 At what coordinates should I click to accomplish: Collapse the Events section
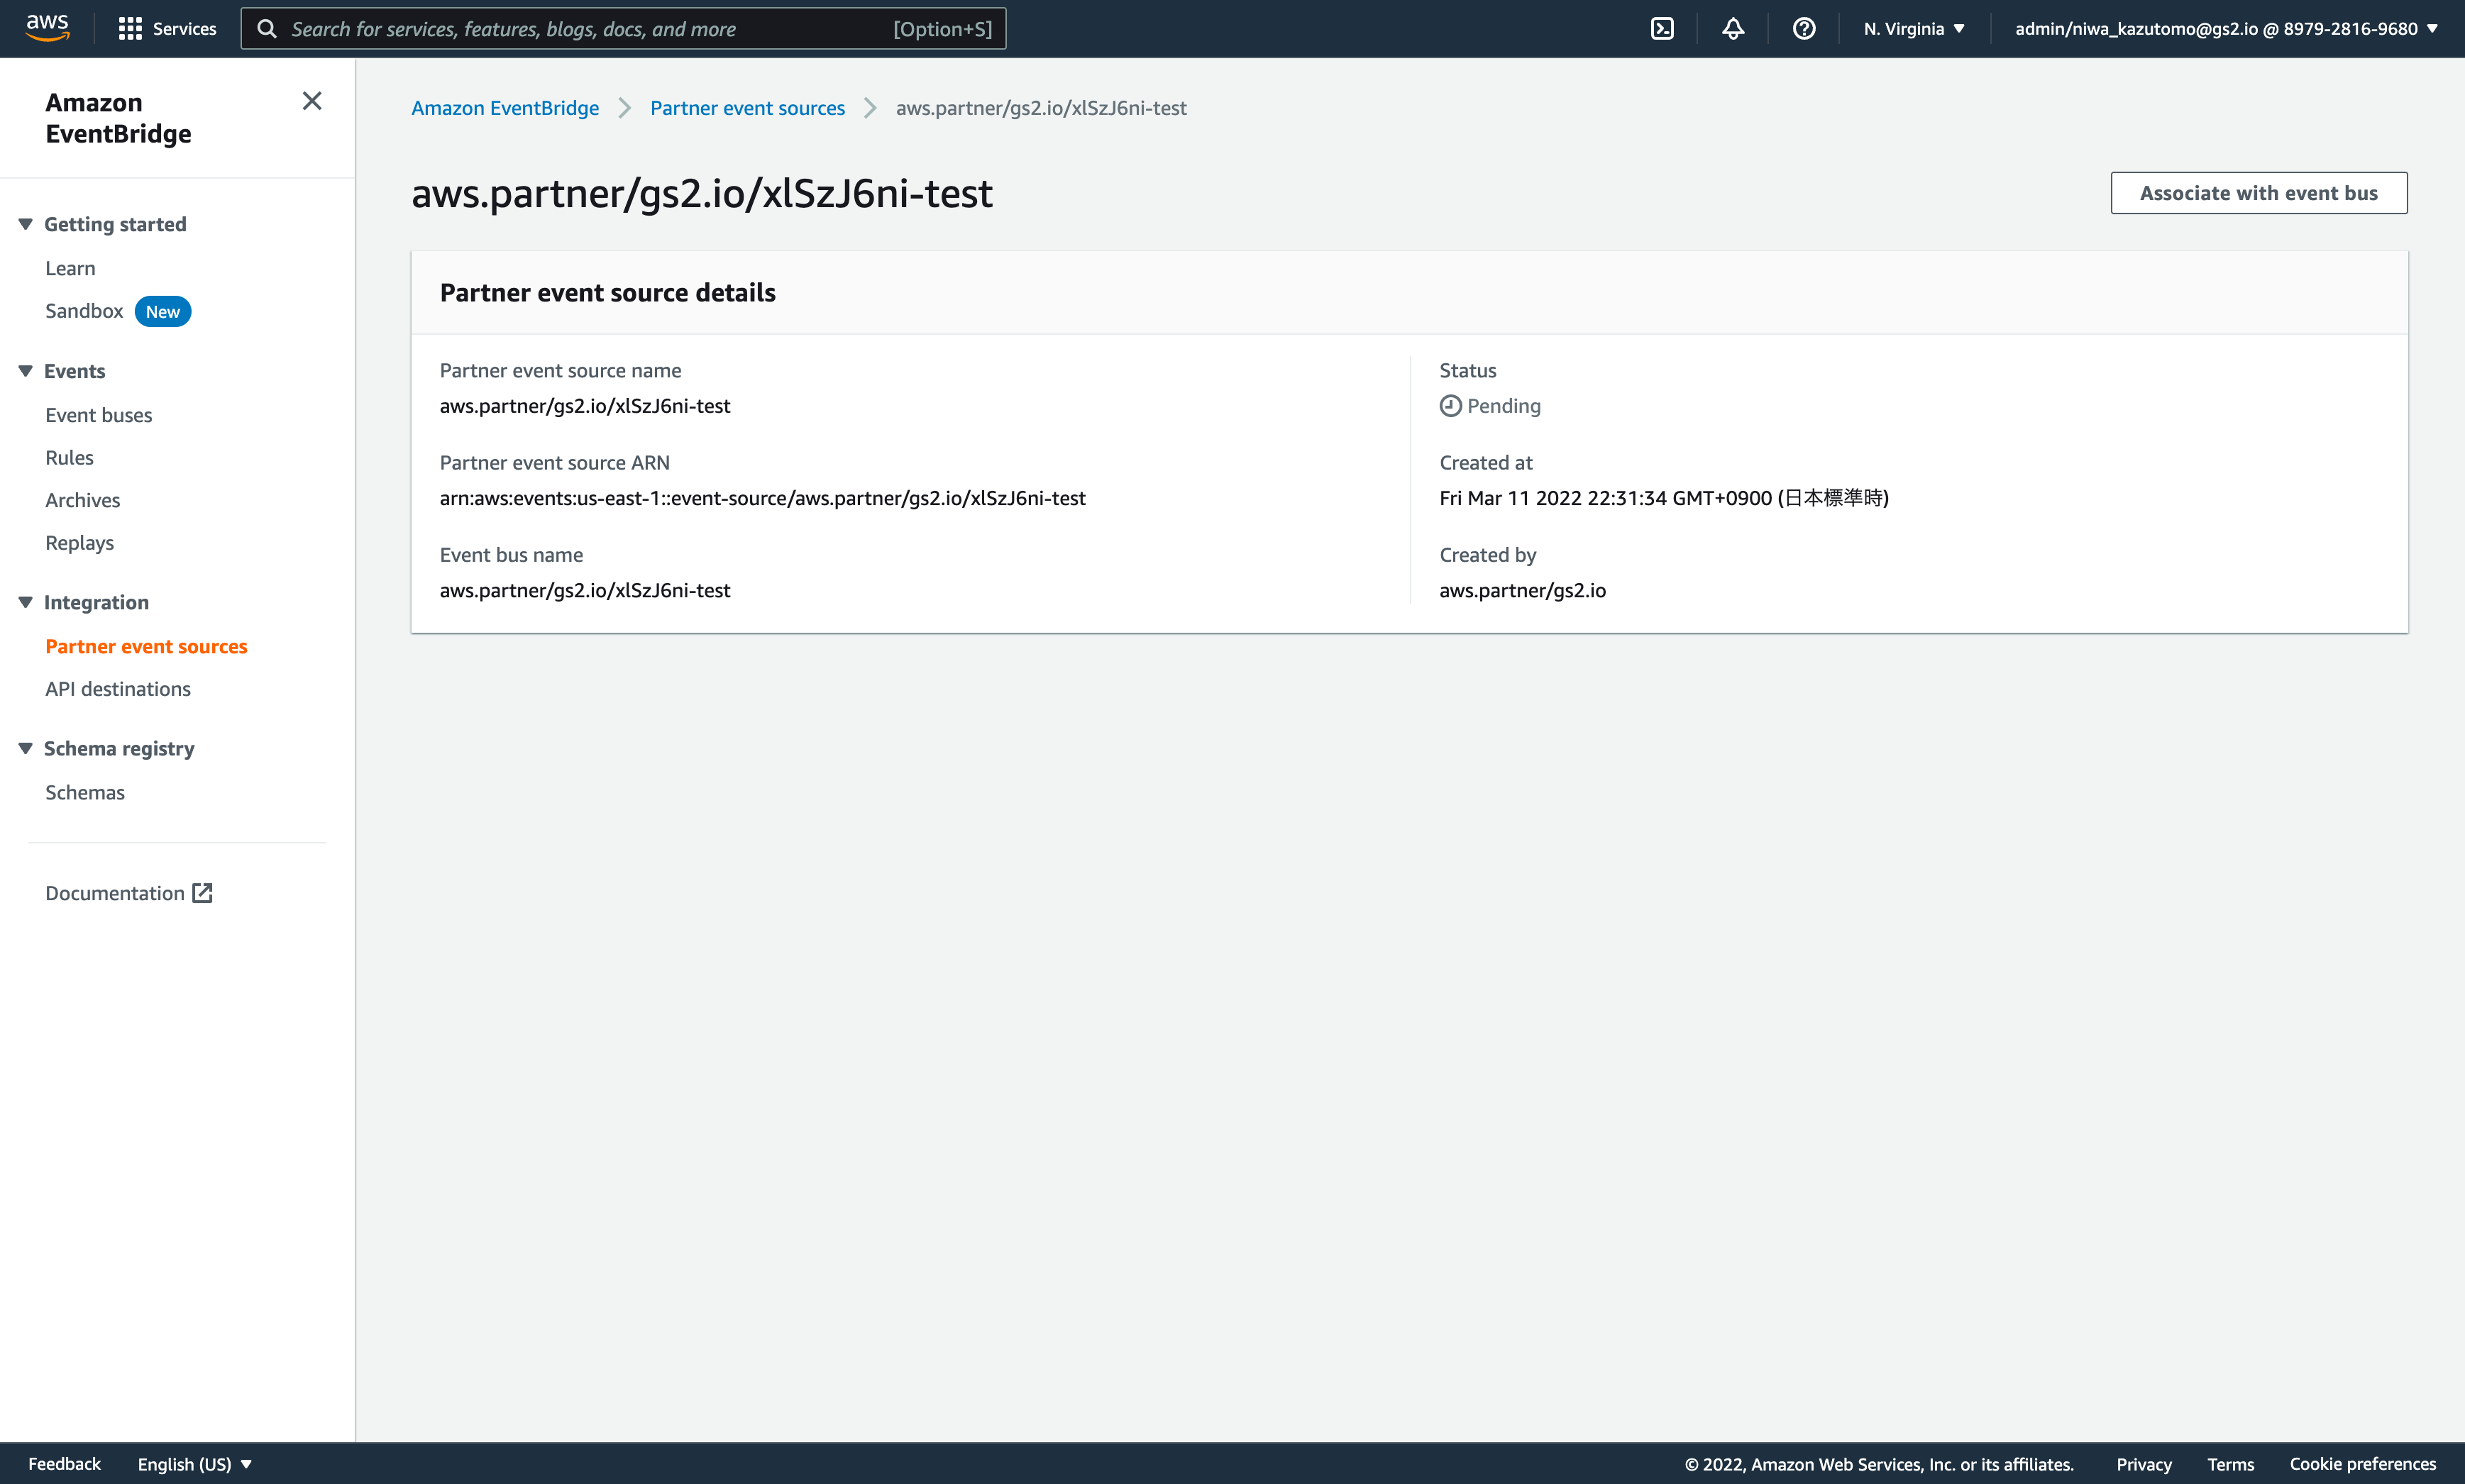tap(26, 371)
